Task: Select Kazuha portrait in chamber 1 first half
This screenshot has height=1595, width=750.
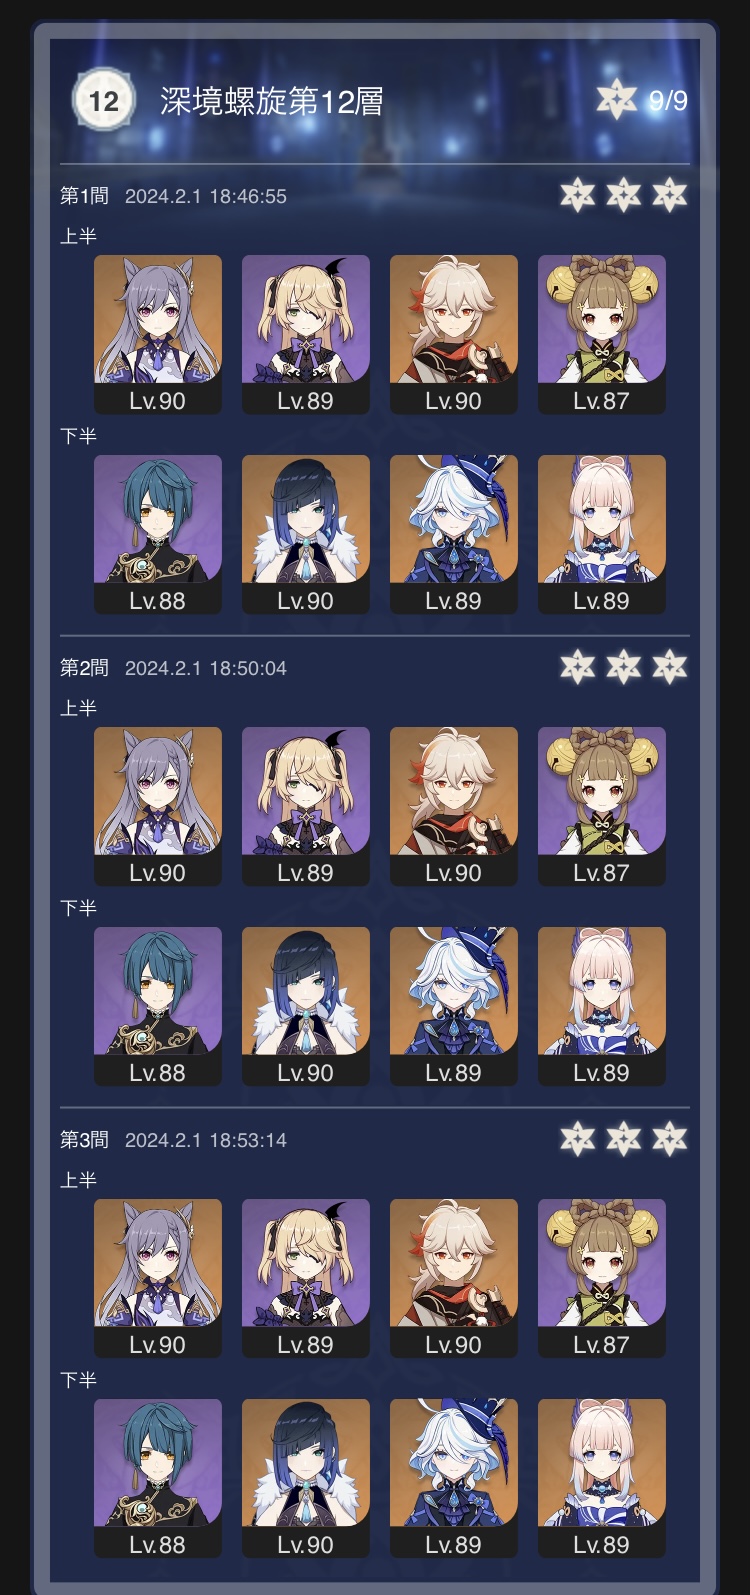Action: point(454,334)
